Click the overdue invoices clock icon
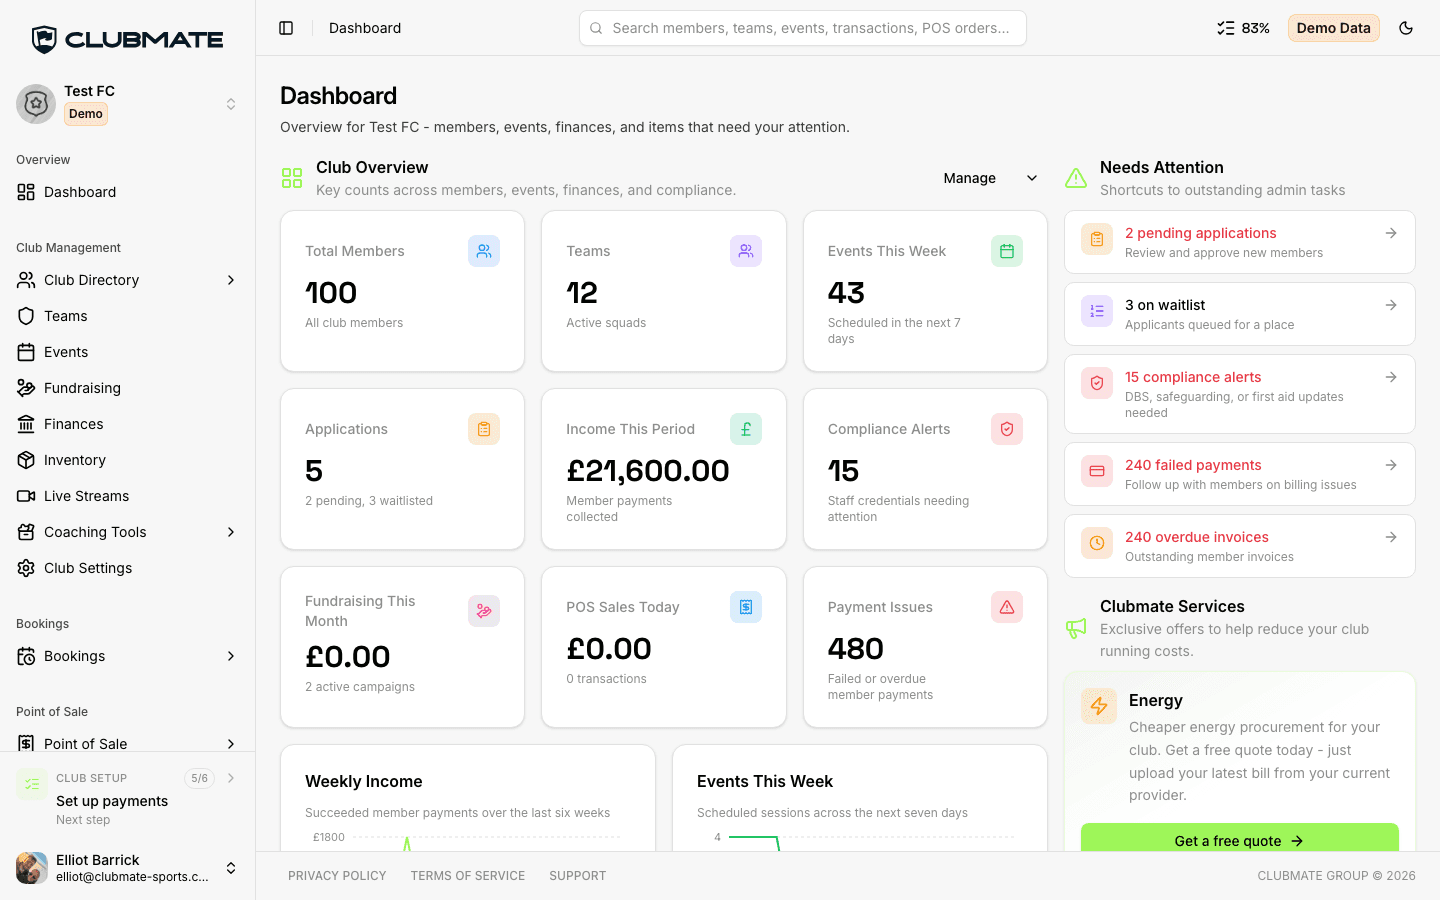 [x=1097, y=543]
